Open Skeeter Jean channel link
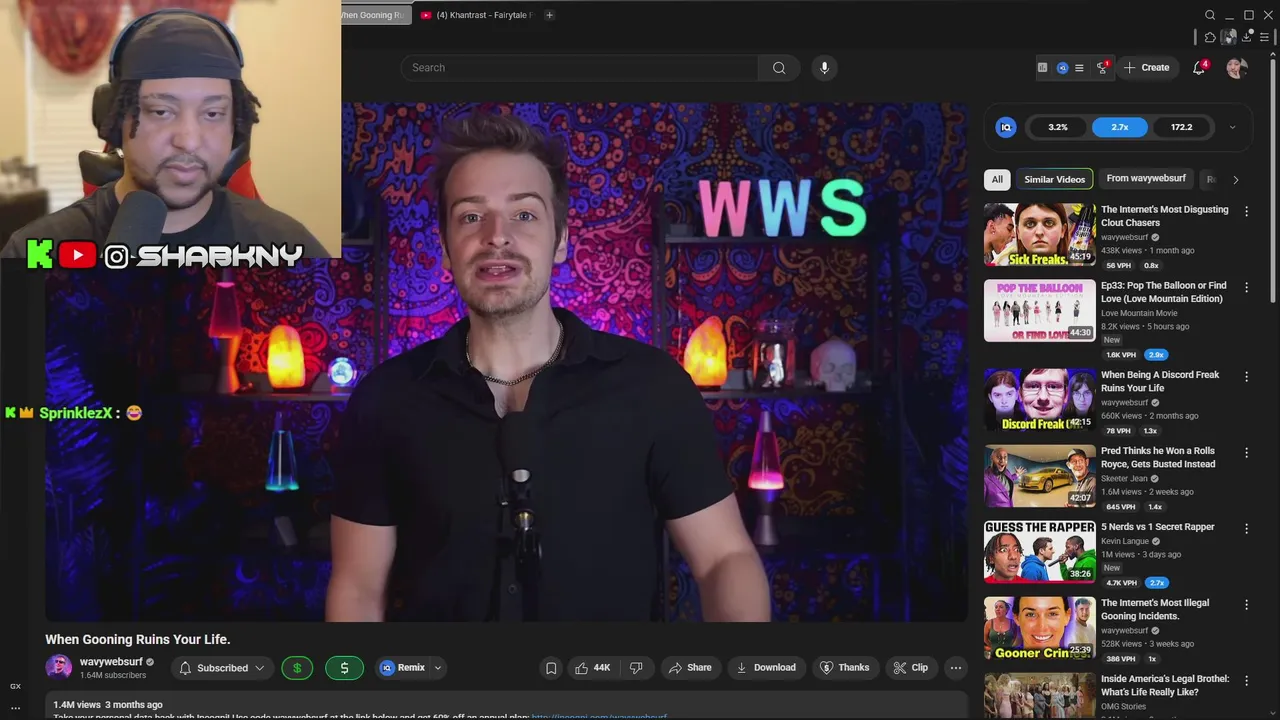This screenshot has width=1280, height=720. 1124,479
